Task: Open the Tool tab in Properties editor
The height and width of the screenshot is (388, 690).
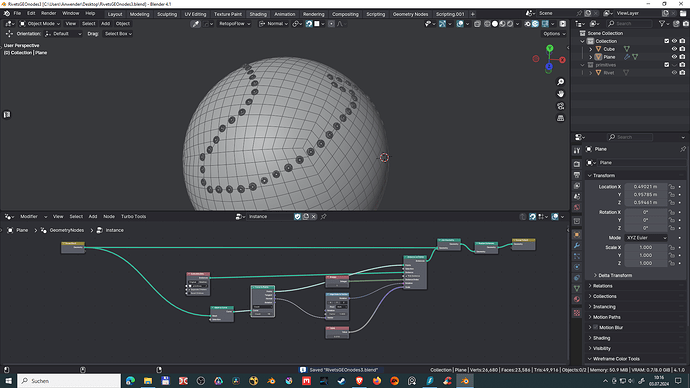Action: point(577,150)
